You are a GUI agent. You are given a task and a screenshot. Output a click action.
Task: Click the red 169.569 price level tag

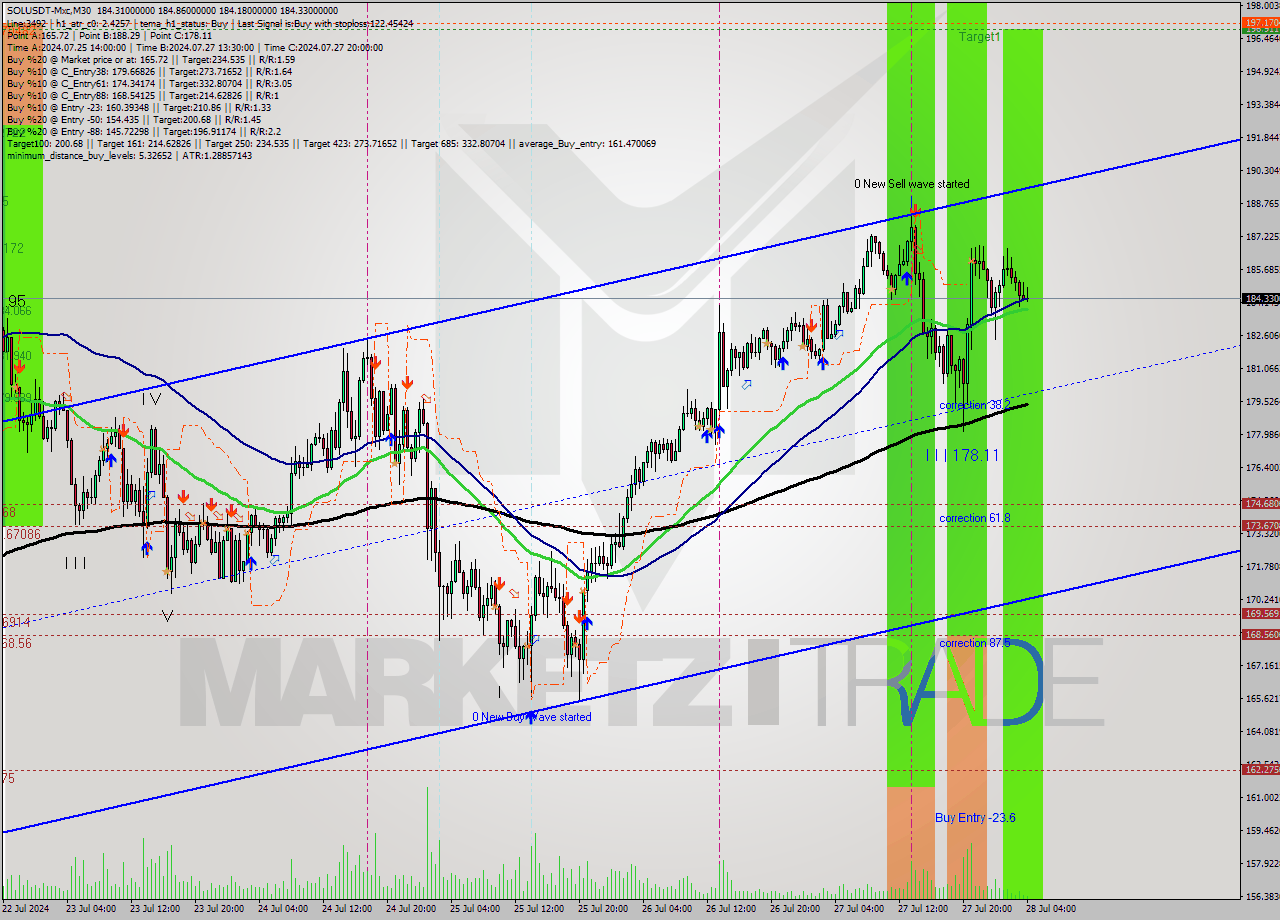click(1260, 613)
